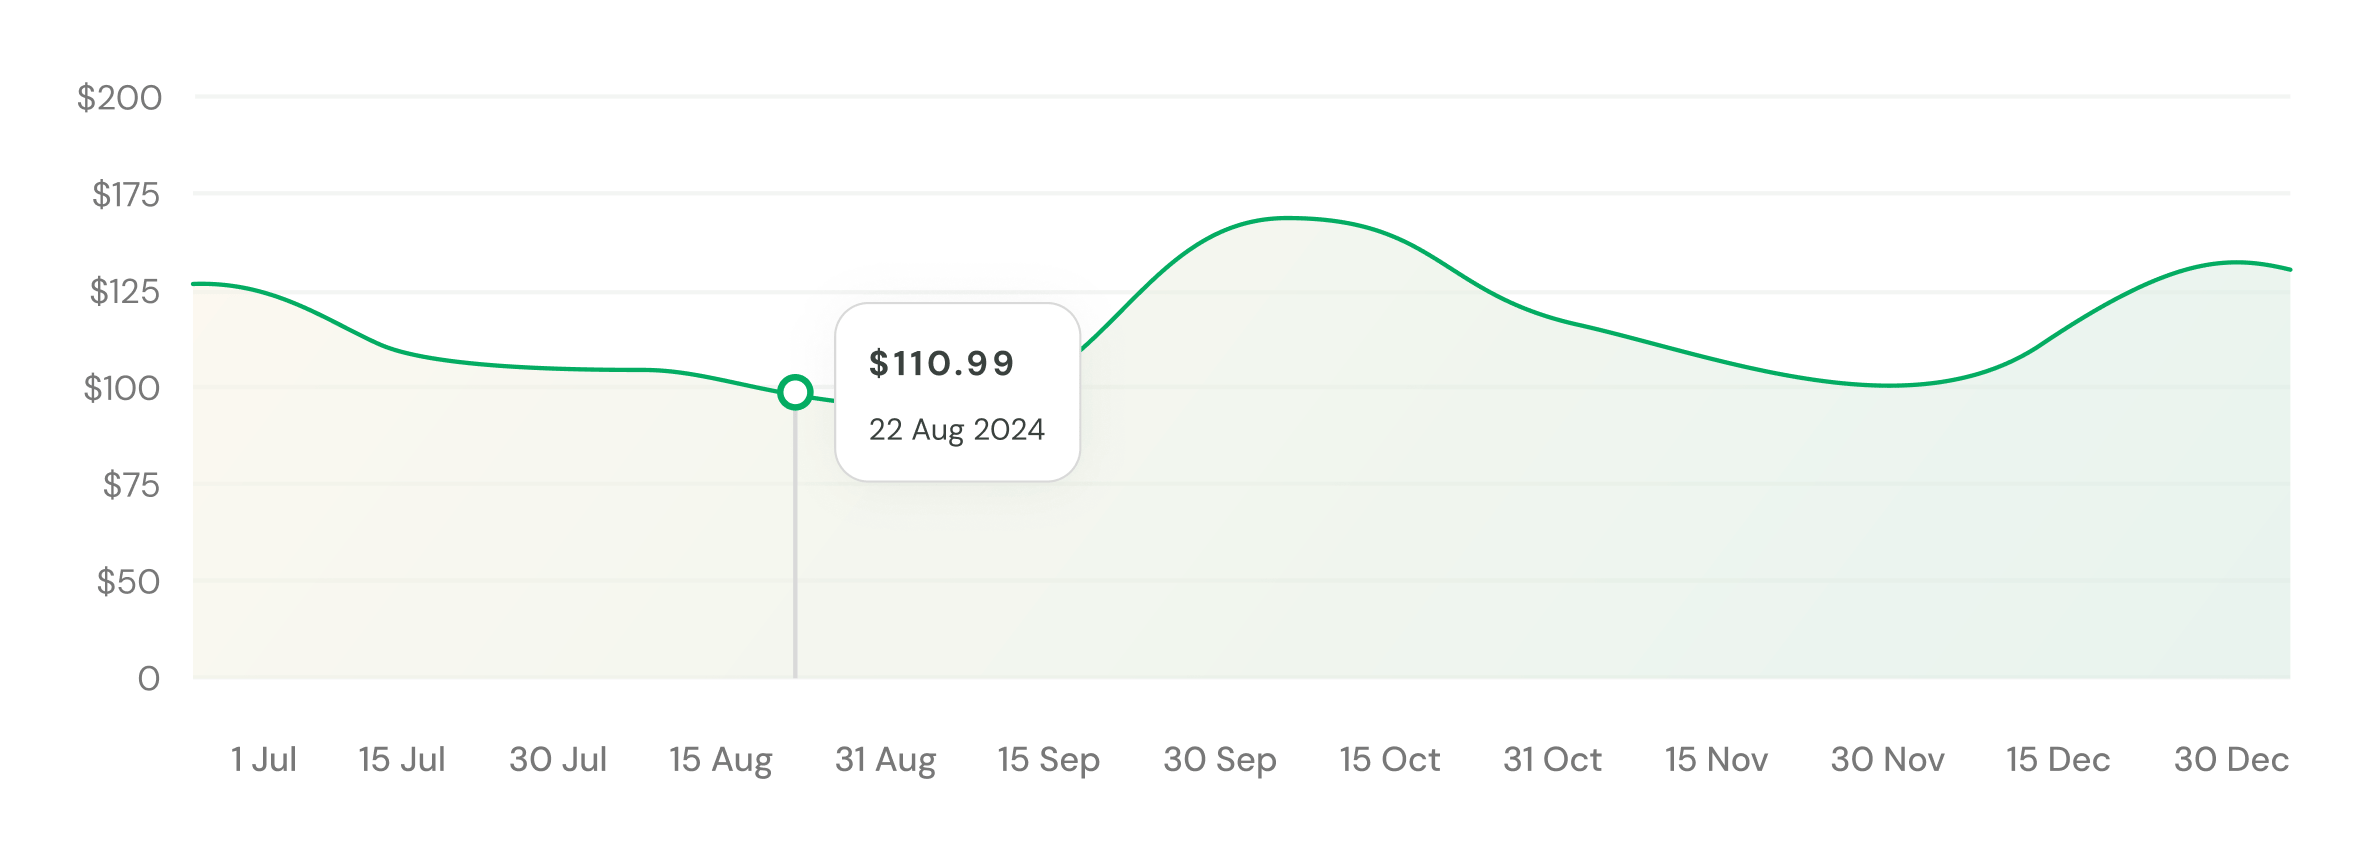Click the $200 y-axis label

[119, 98]
